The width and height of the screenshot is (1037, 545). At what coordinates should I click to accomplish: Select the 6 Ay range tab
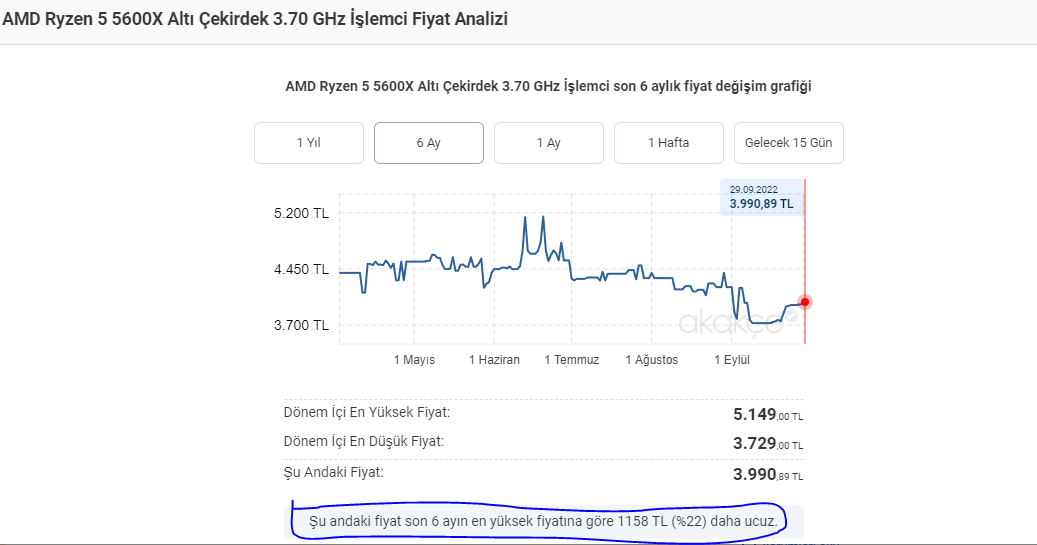coord(428,143)
